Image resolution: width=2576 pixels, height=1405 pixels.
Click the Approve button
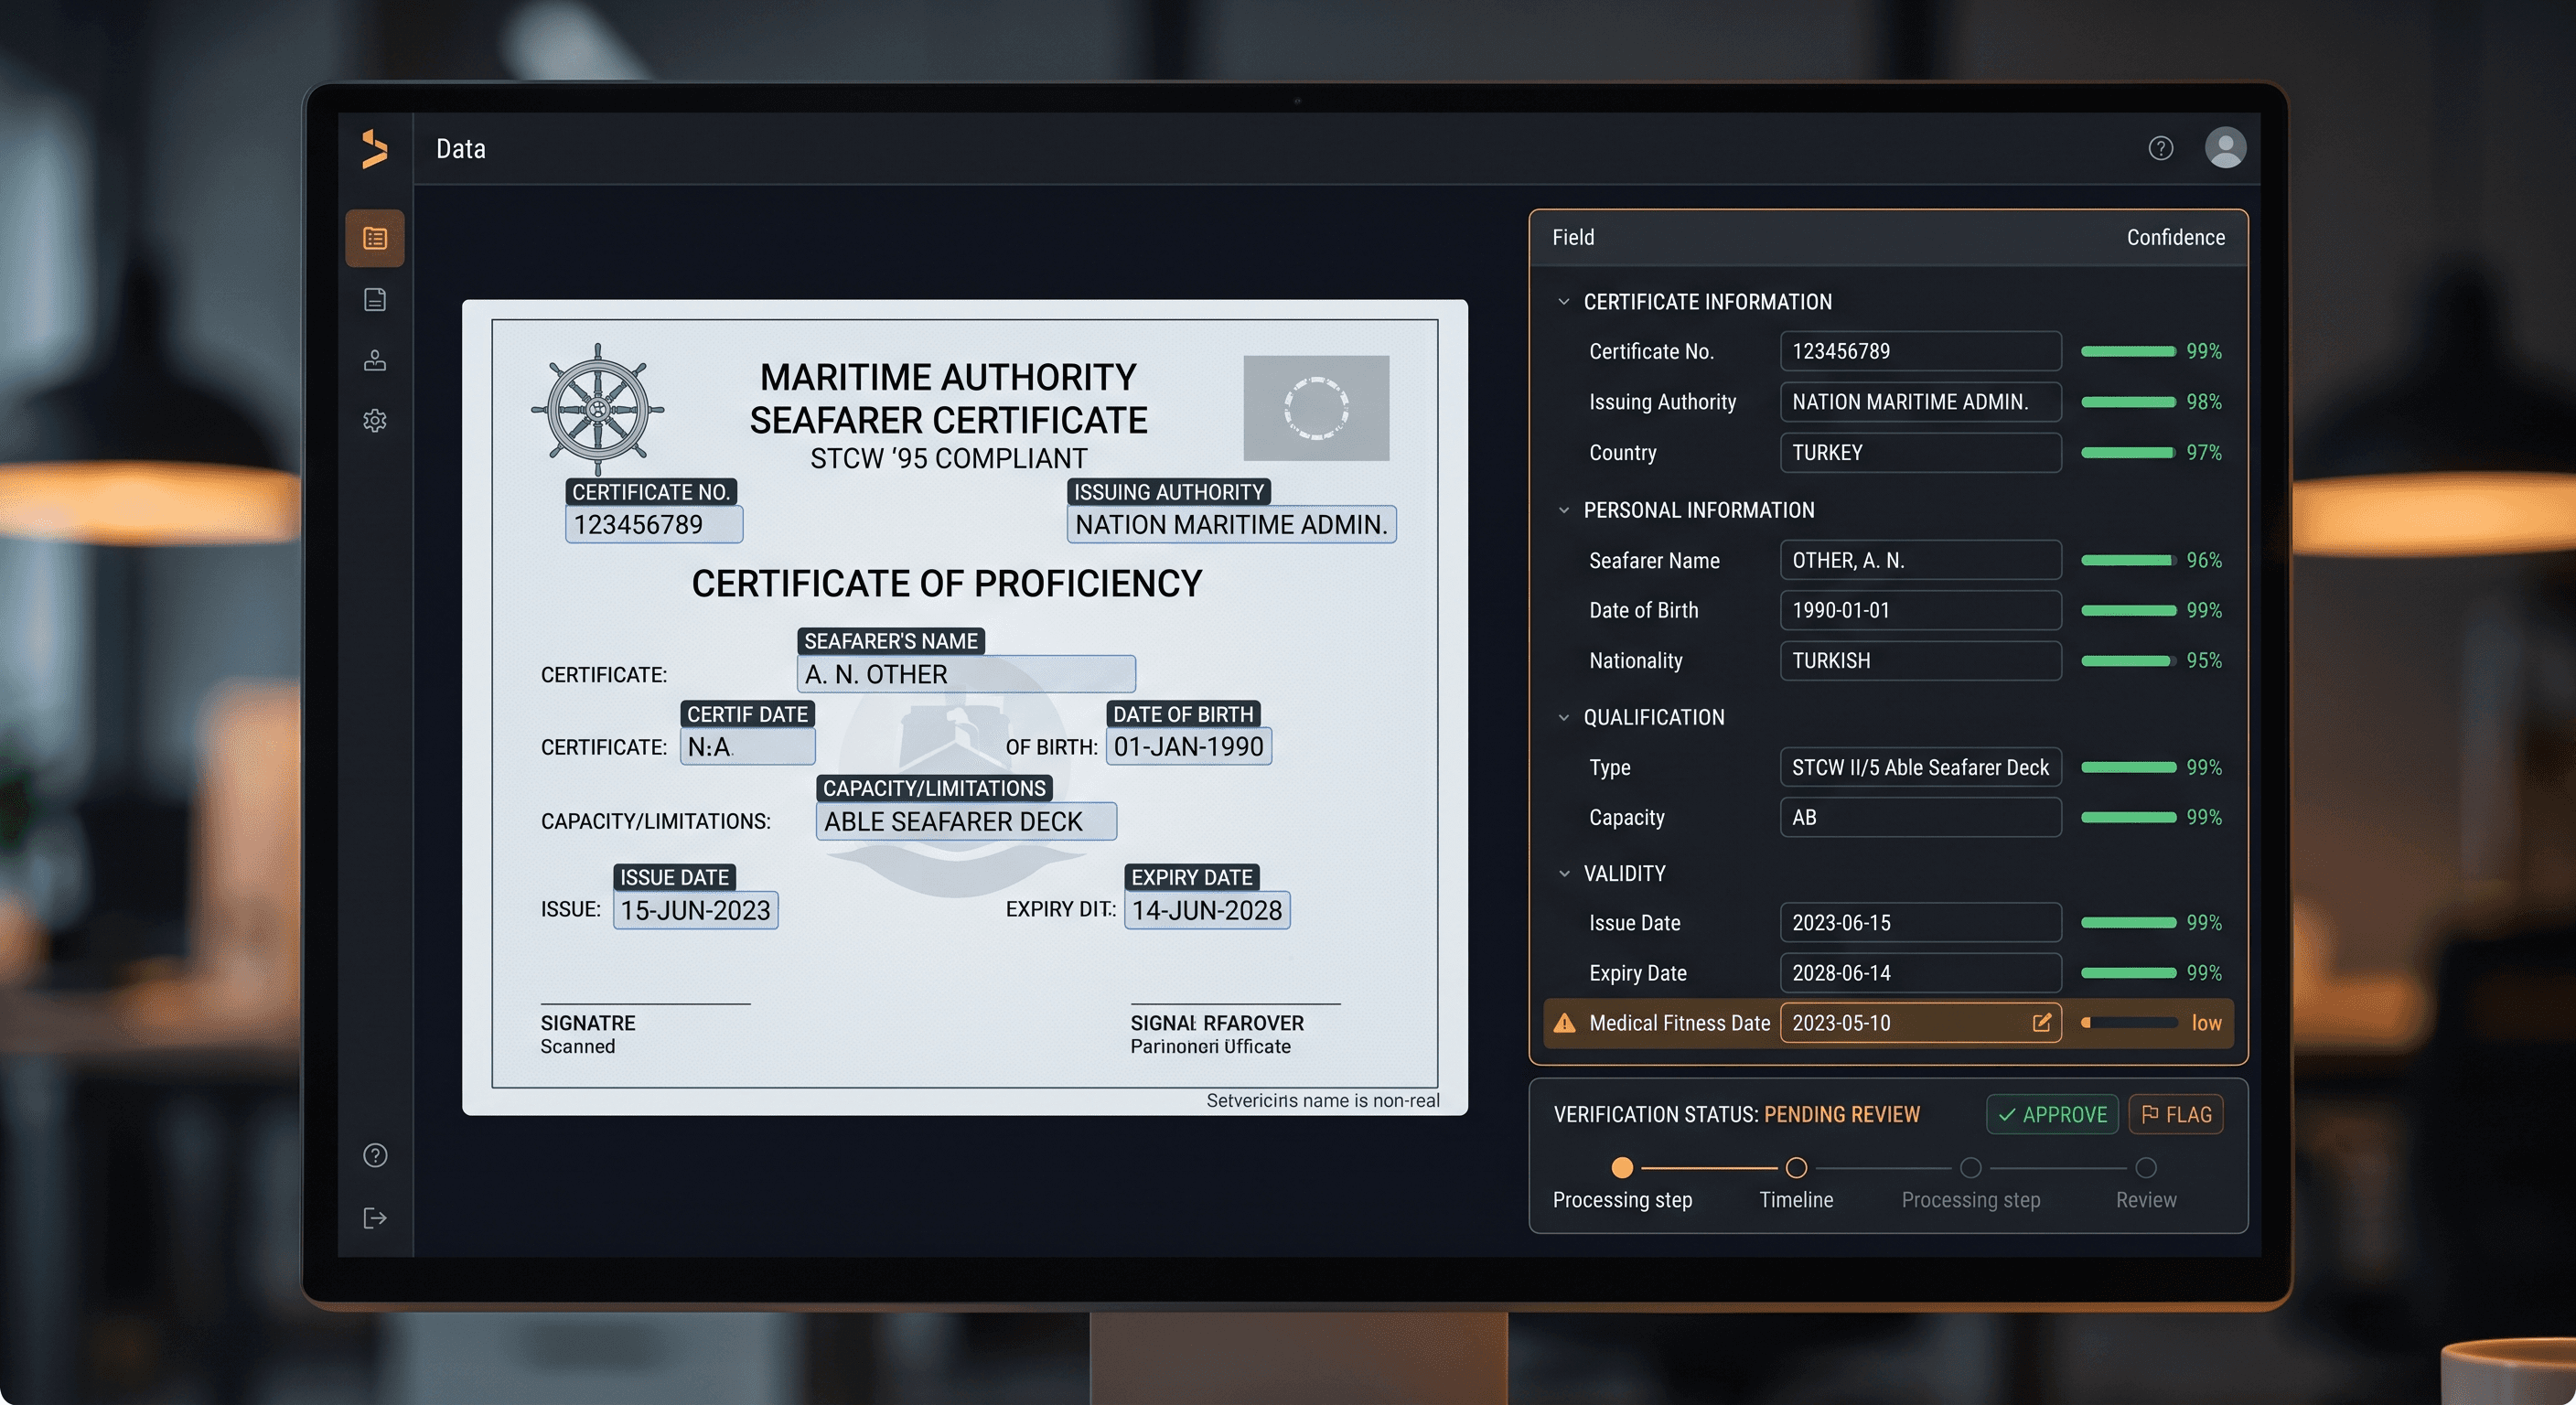click(x=2052, y=1114)
